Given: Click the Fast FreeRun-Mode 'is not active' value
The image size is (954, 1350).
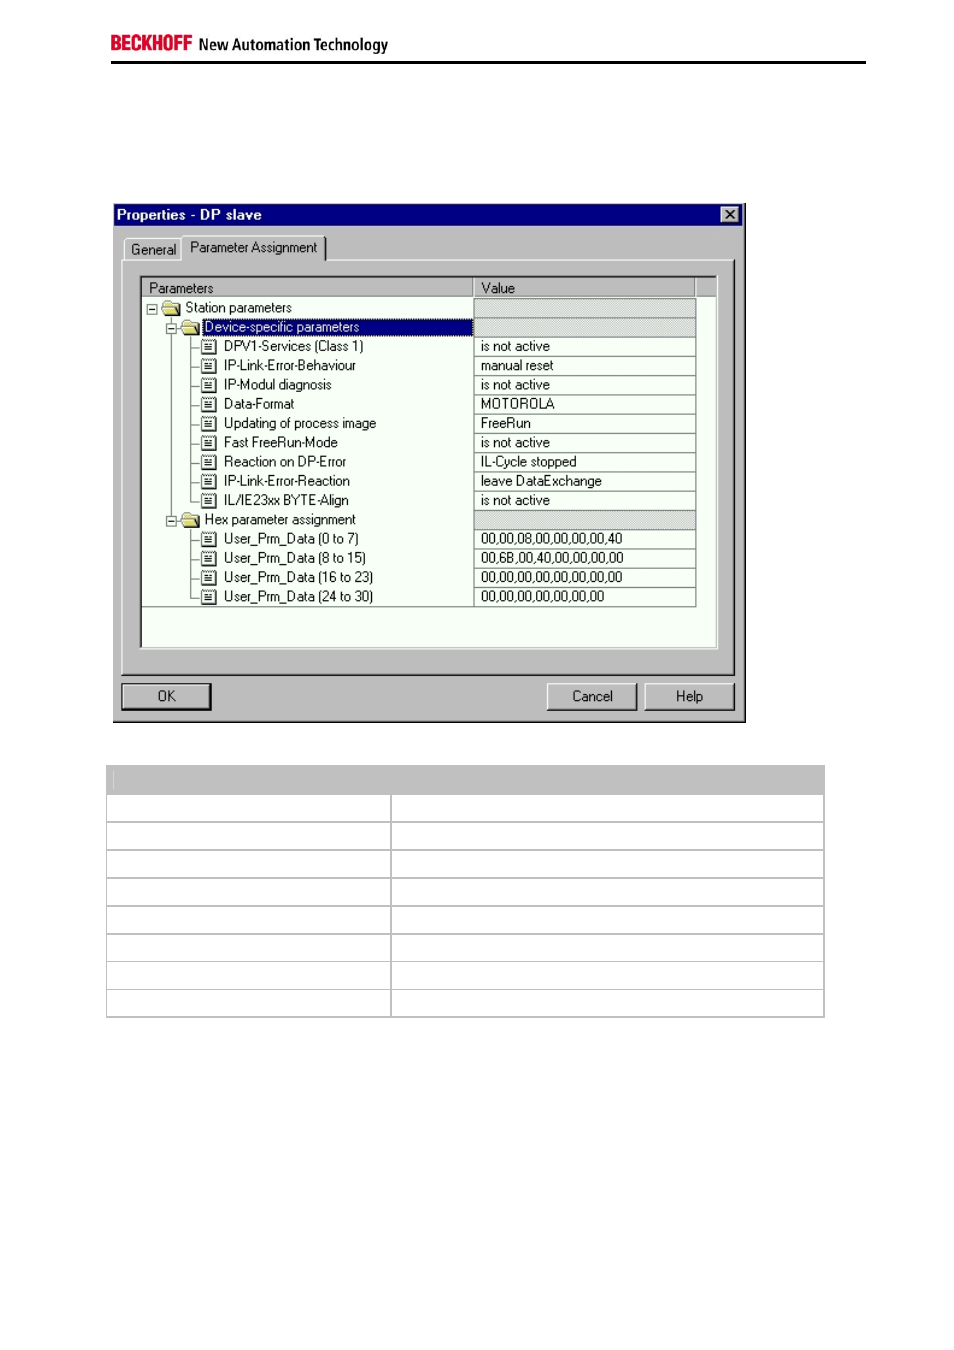Looking at the screenshot, I should pos(584,443).
